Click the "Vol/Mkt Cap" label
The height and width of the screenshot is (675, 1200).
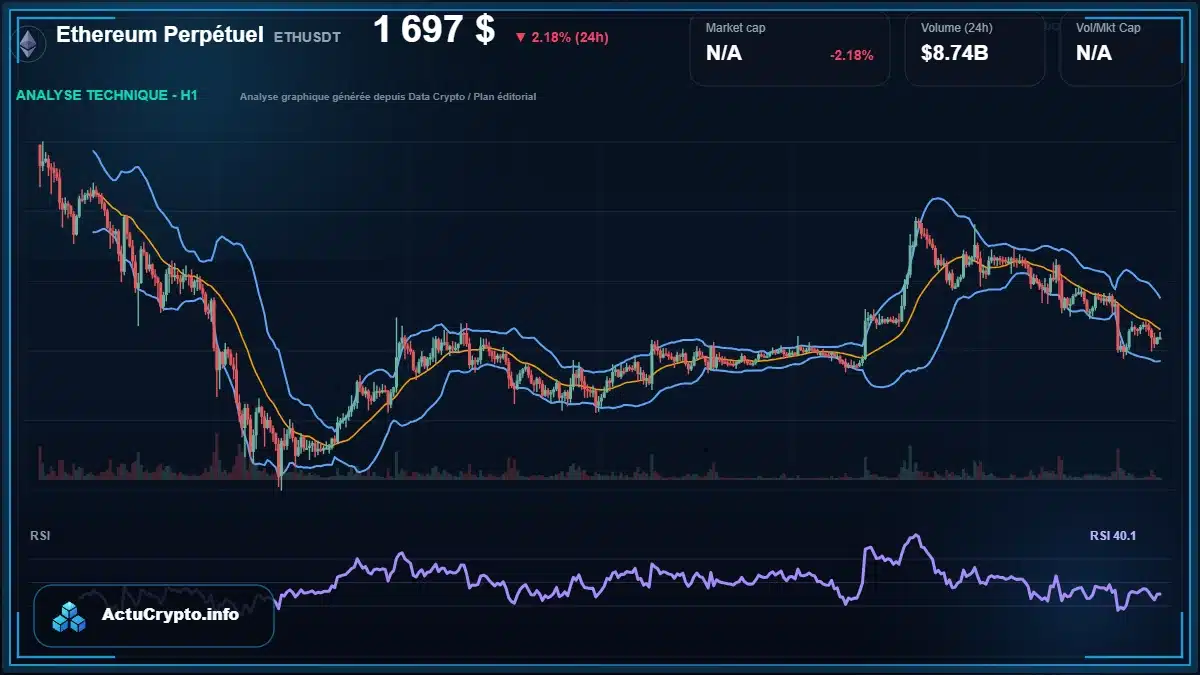tap(1108, 28)
